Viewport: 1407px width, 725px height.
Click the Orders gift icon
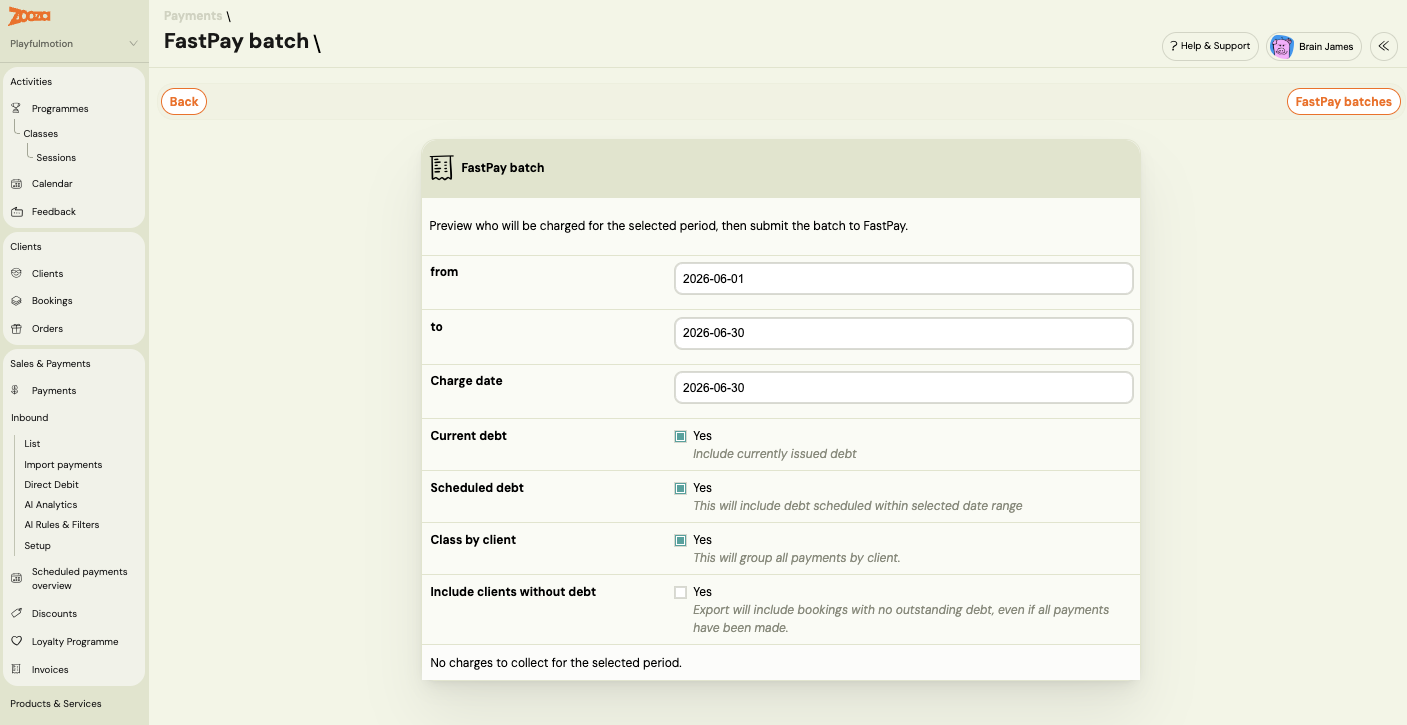(x=16, y=329)
